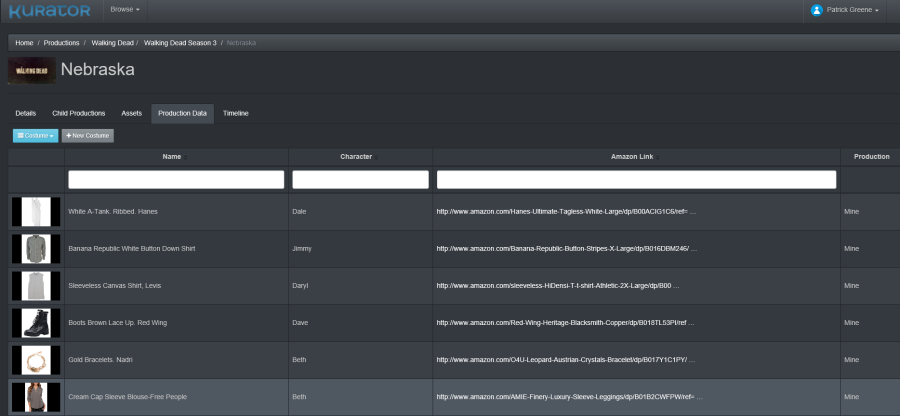Focus the Name column filter field

click(x=176, y=180)
